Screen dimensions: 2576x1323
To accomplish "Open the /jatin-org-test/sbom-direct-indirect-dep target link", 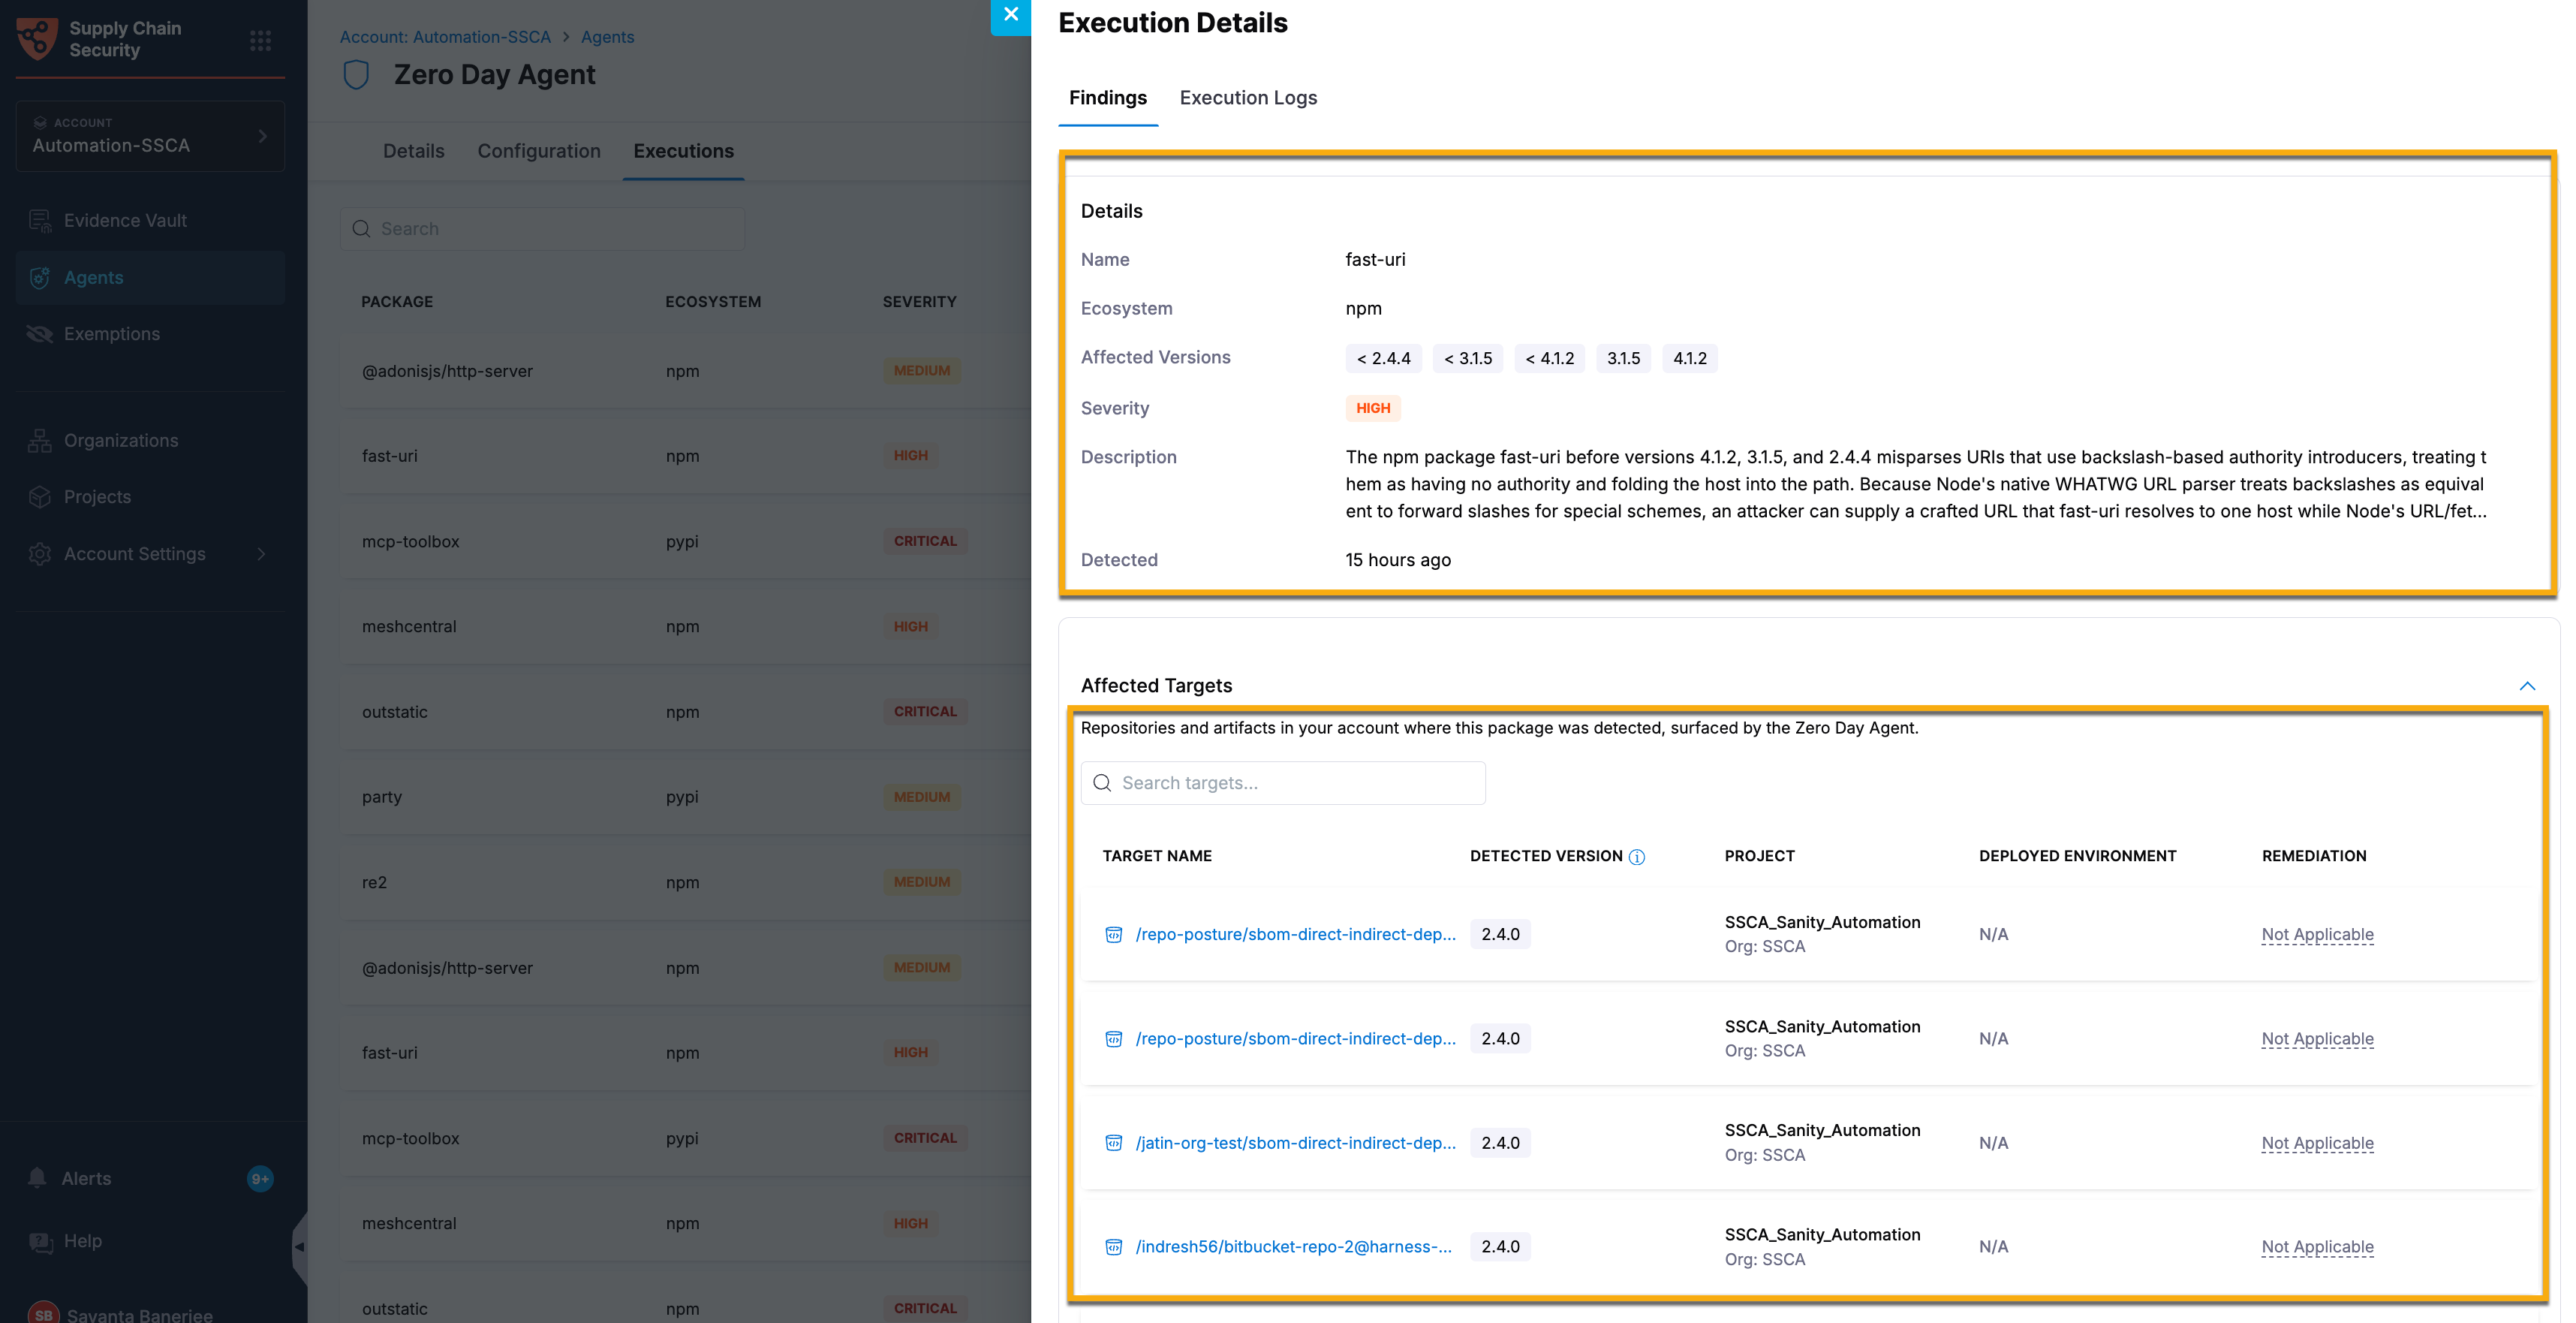I will (1295, 1143).
